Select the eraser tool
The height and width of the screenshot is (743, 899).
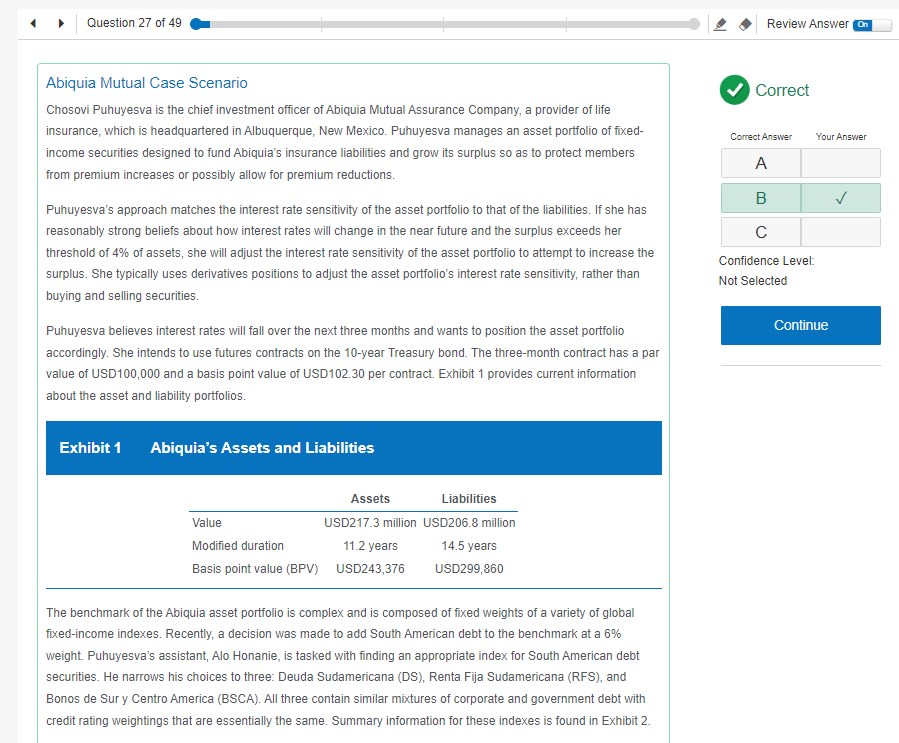(x=745, y=24)
